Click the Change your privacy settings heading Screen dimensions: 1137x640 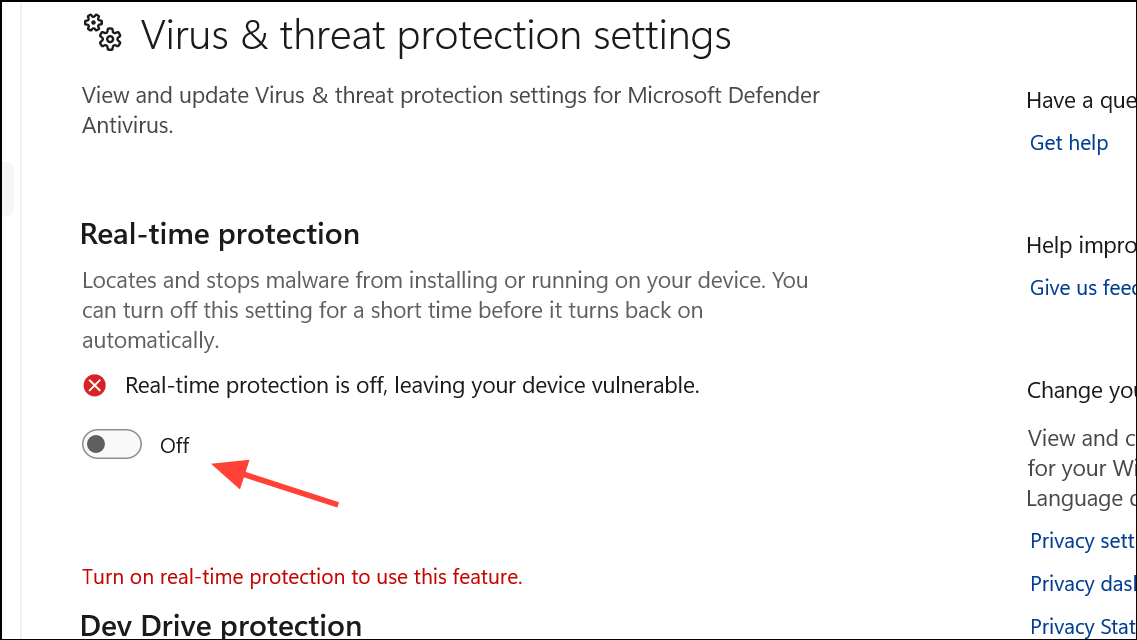click(1080, 390)
